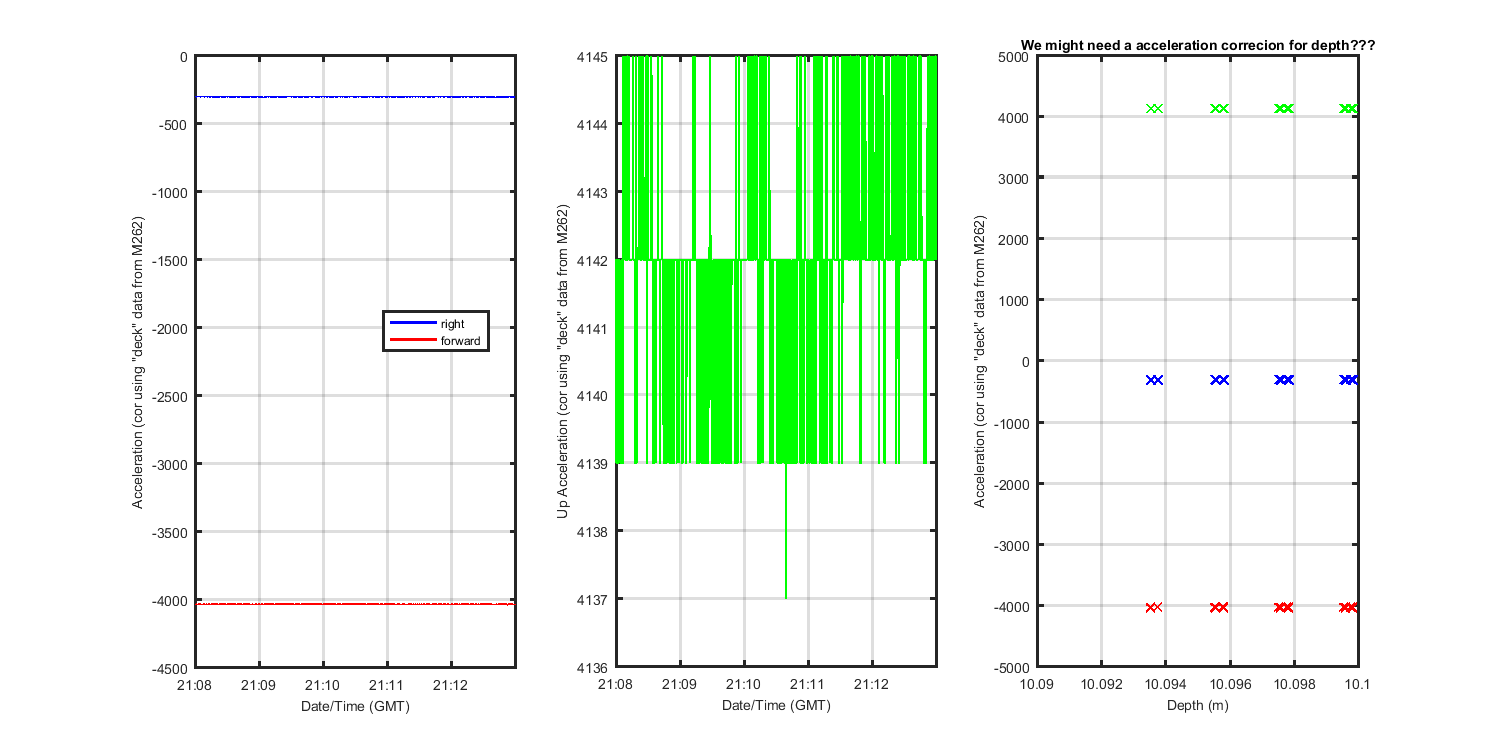Screen dimensions: 1500x750
Task: Click the blue x markers near depth 10.098
Action: click(1284, 380)
